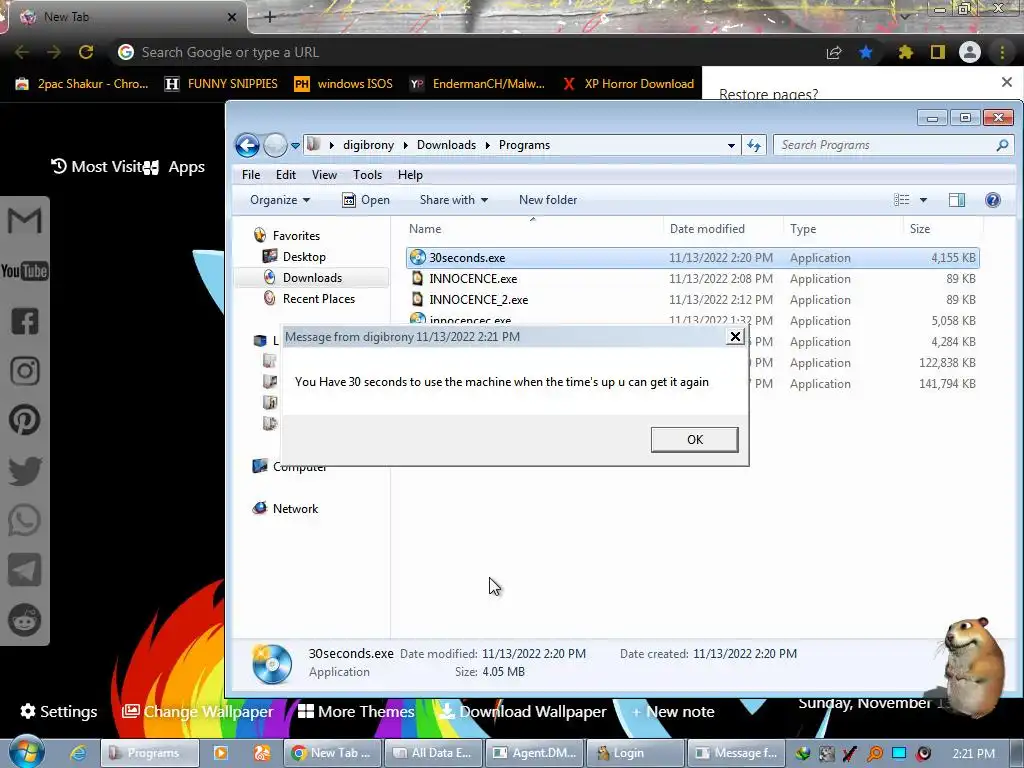
Task: Open the Organize dropdown
Action: 280,200
